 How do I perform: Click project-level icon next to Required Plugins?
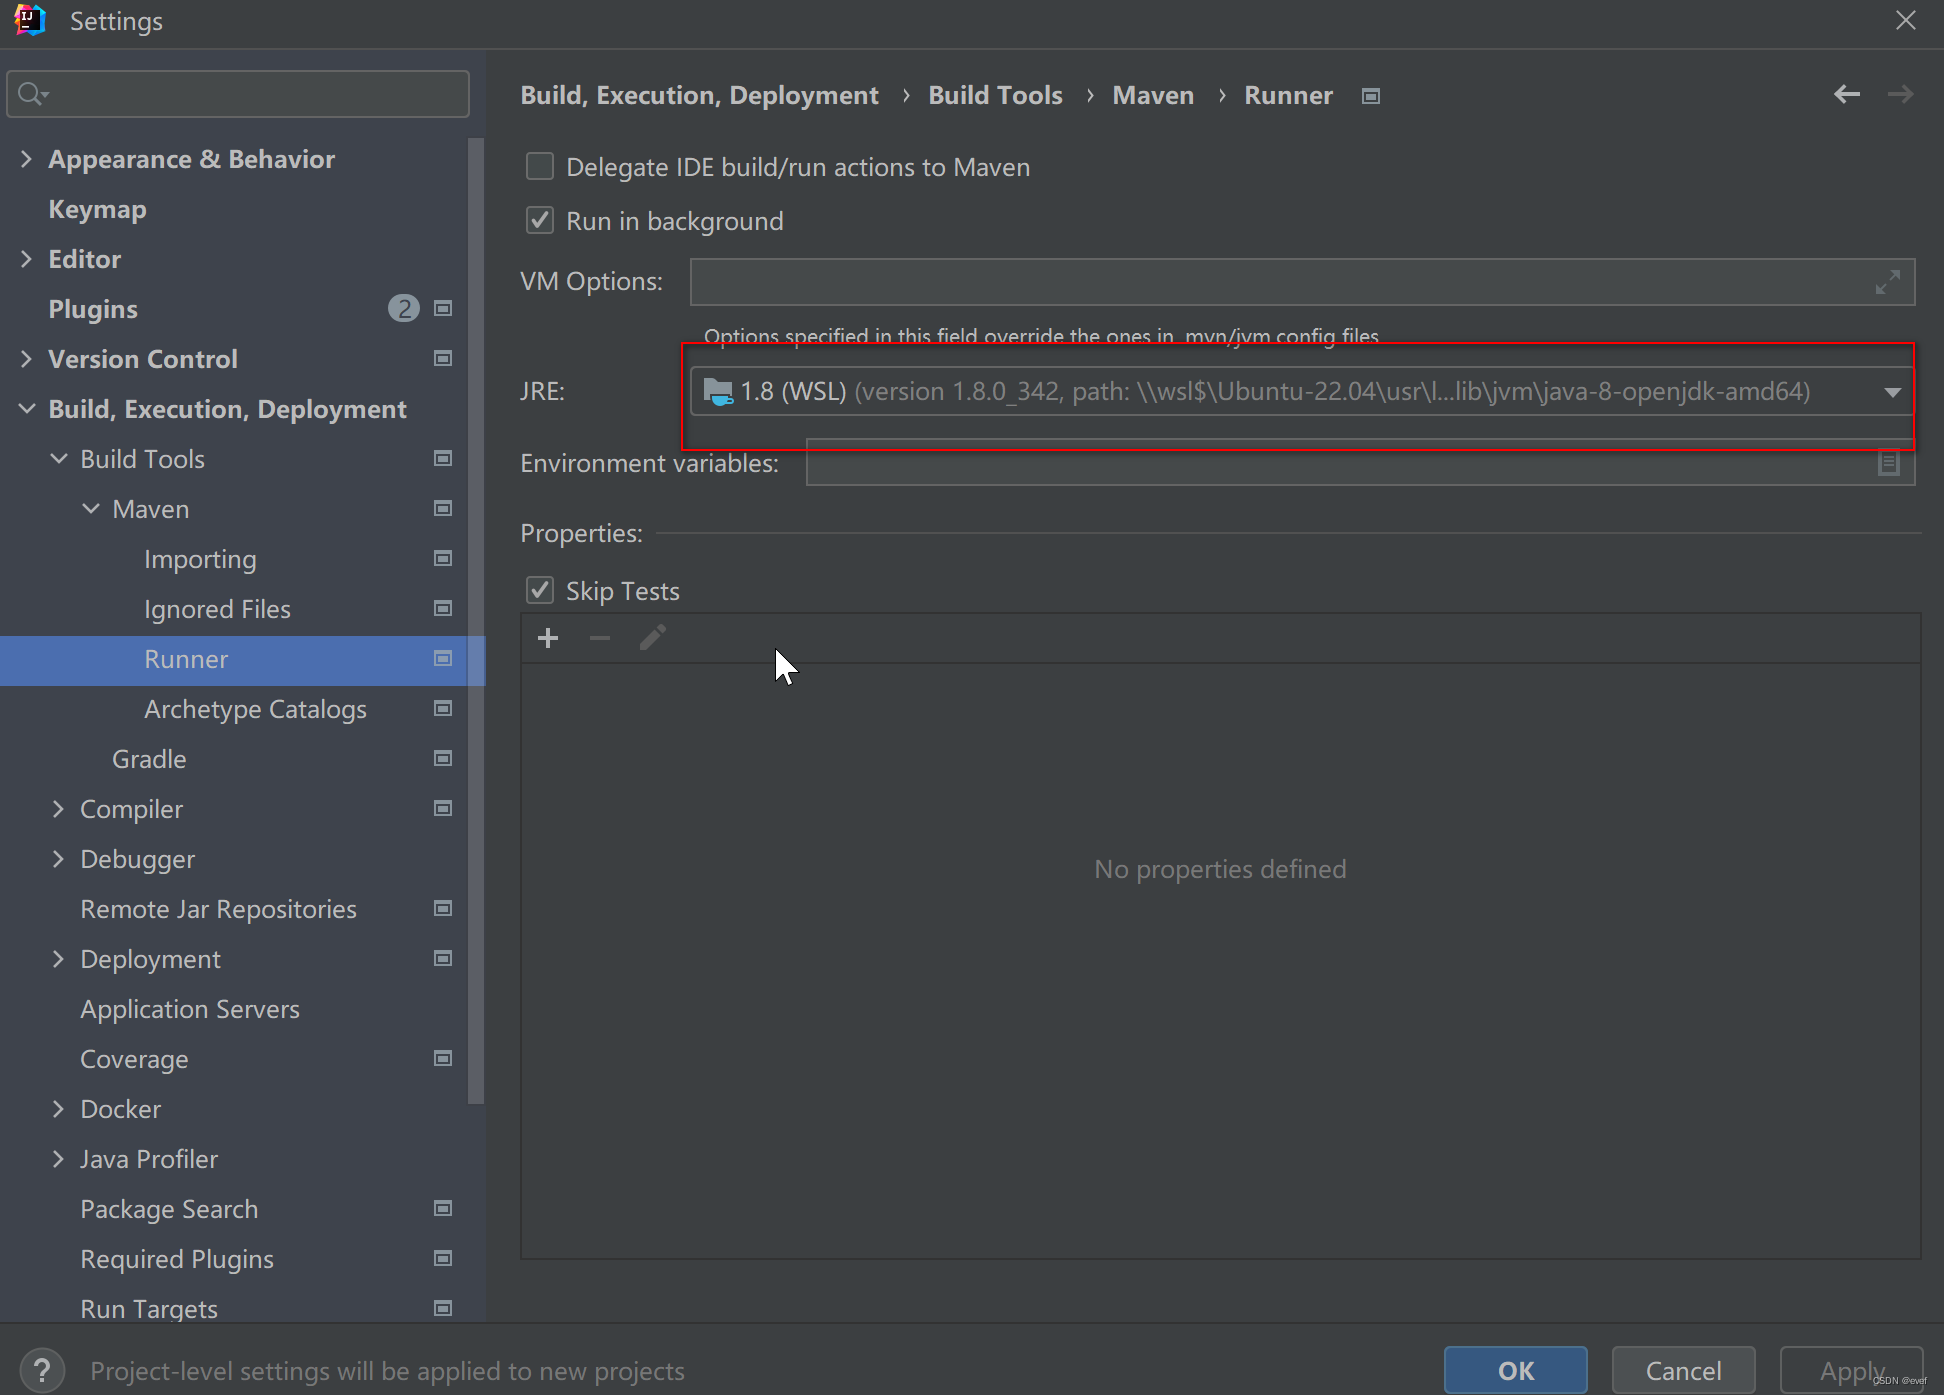coord(443,1258)
